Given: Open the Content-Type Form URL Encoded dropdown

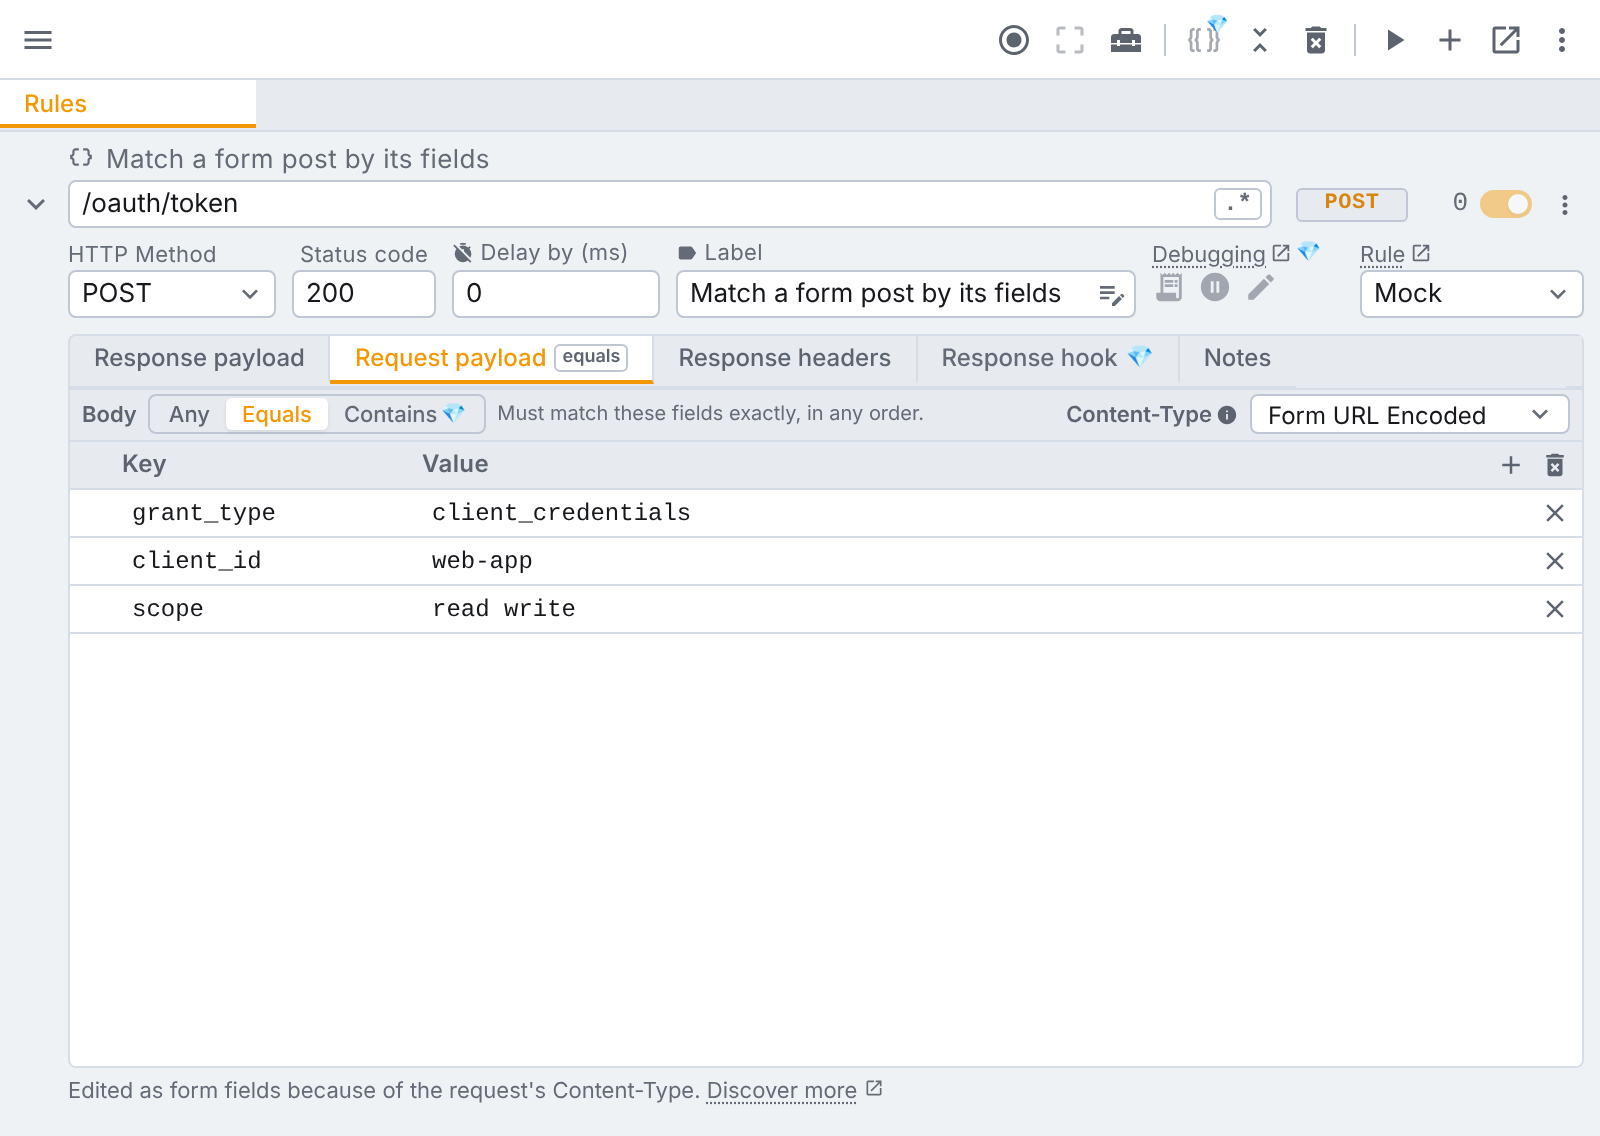Looking at the screenshot, I should (1409, 415).
